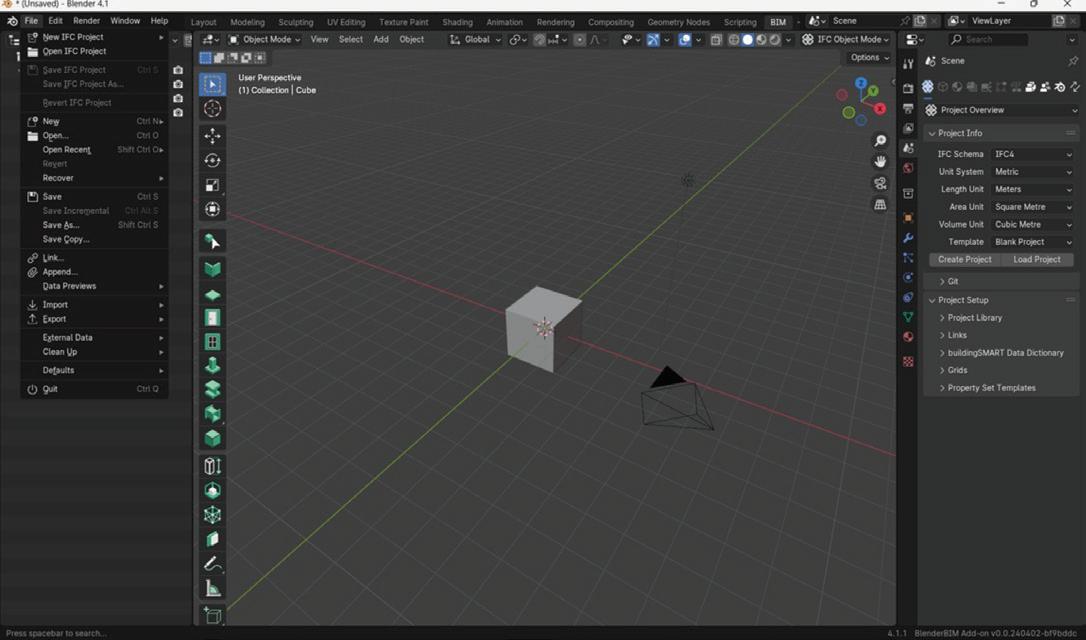The image size is (1086, 640).
Task: Open the Object Mode dropdown
Action: click(265, 39)
